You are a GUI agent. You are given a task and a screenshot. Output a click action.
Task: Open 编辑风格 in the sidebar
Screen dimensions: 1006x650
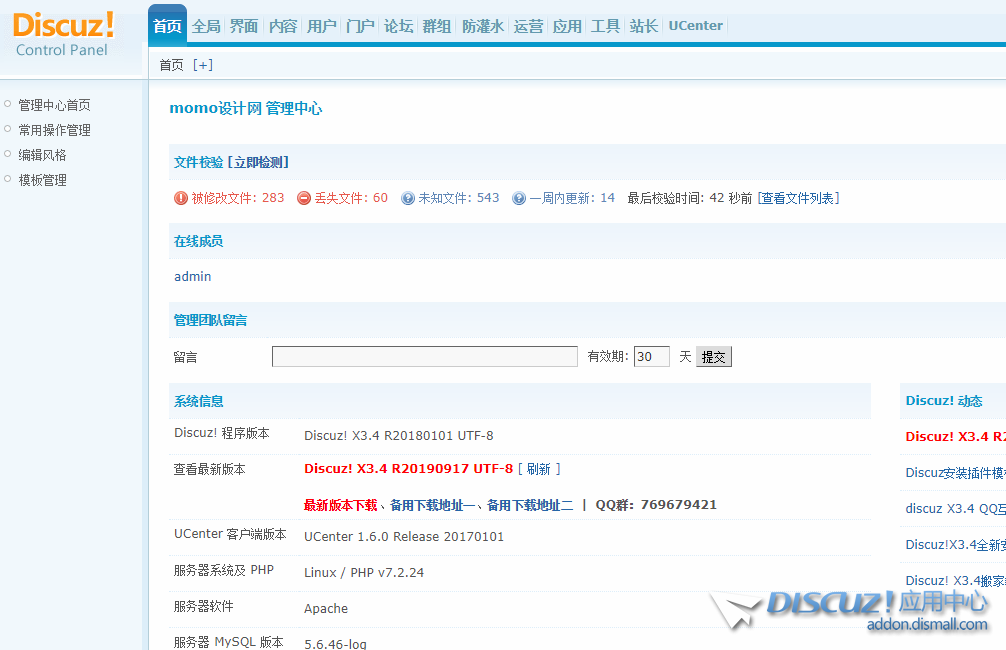pyautogui.click(x=42, y=155)
